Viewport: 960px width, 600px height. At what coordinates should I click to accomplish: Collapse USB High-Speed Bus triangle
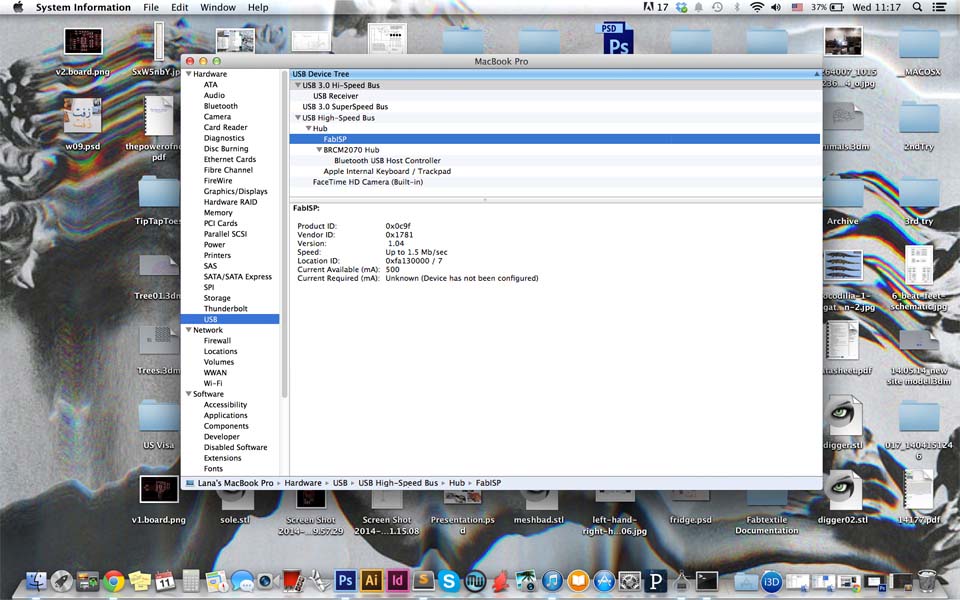pyautogui.click(x=298, y=118)
